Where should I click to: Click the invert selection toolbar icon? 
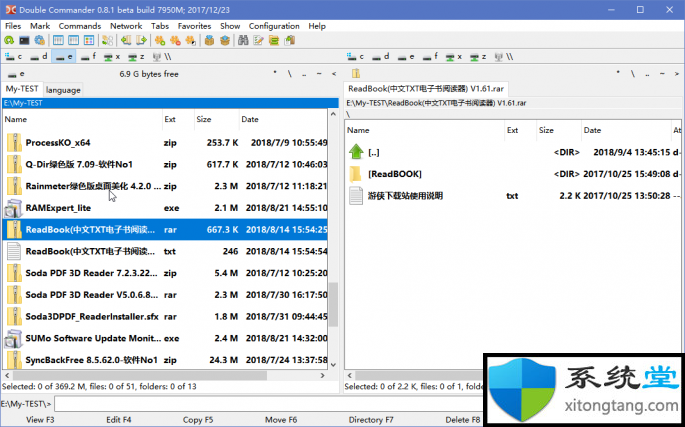pyautogui.click(x=190, y=41)
